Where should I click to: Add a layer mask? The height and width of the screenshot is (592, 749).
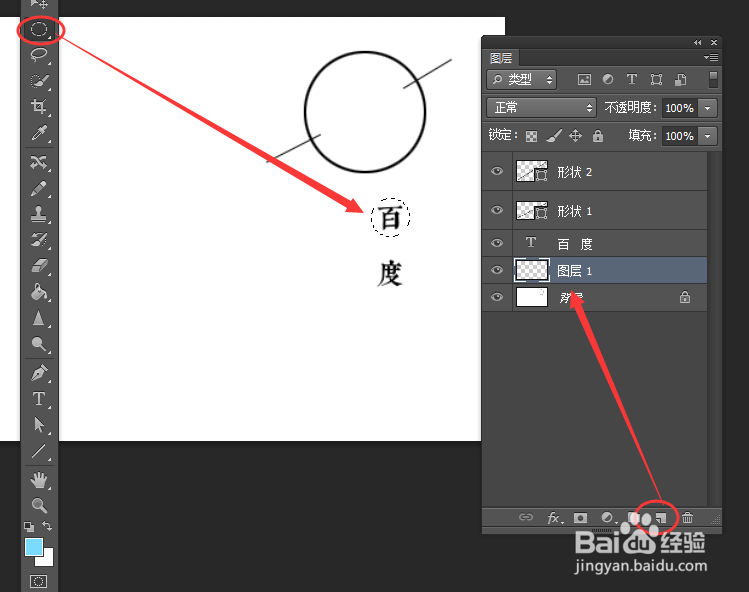(x=580, y=517)
